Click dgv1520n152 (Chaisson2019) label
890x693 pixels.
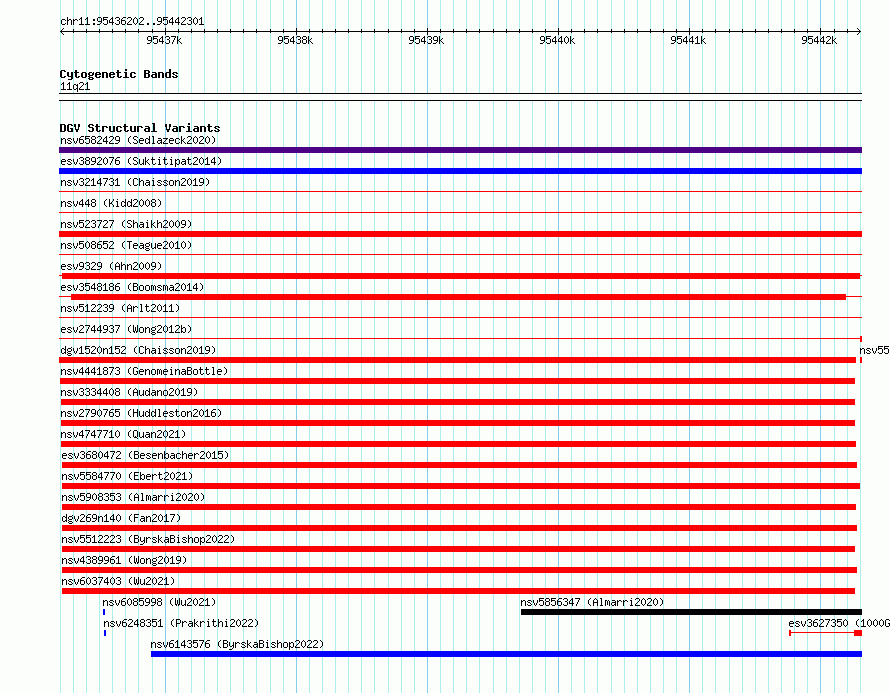[x=138, y=350]
